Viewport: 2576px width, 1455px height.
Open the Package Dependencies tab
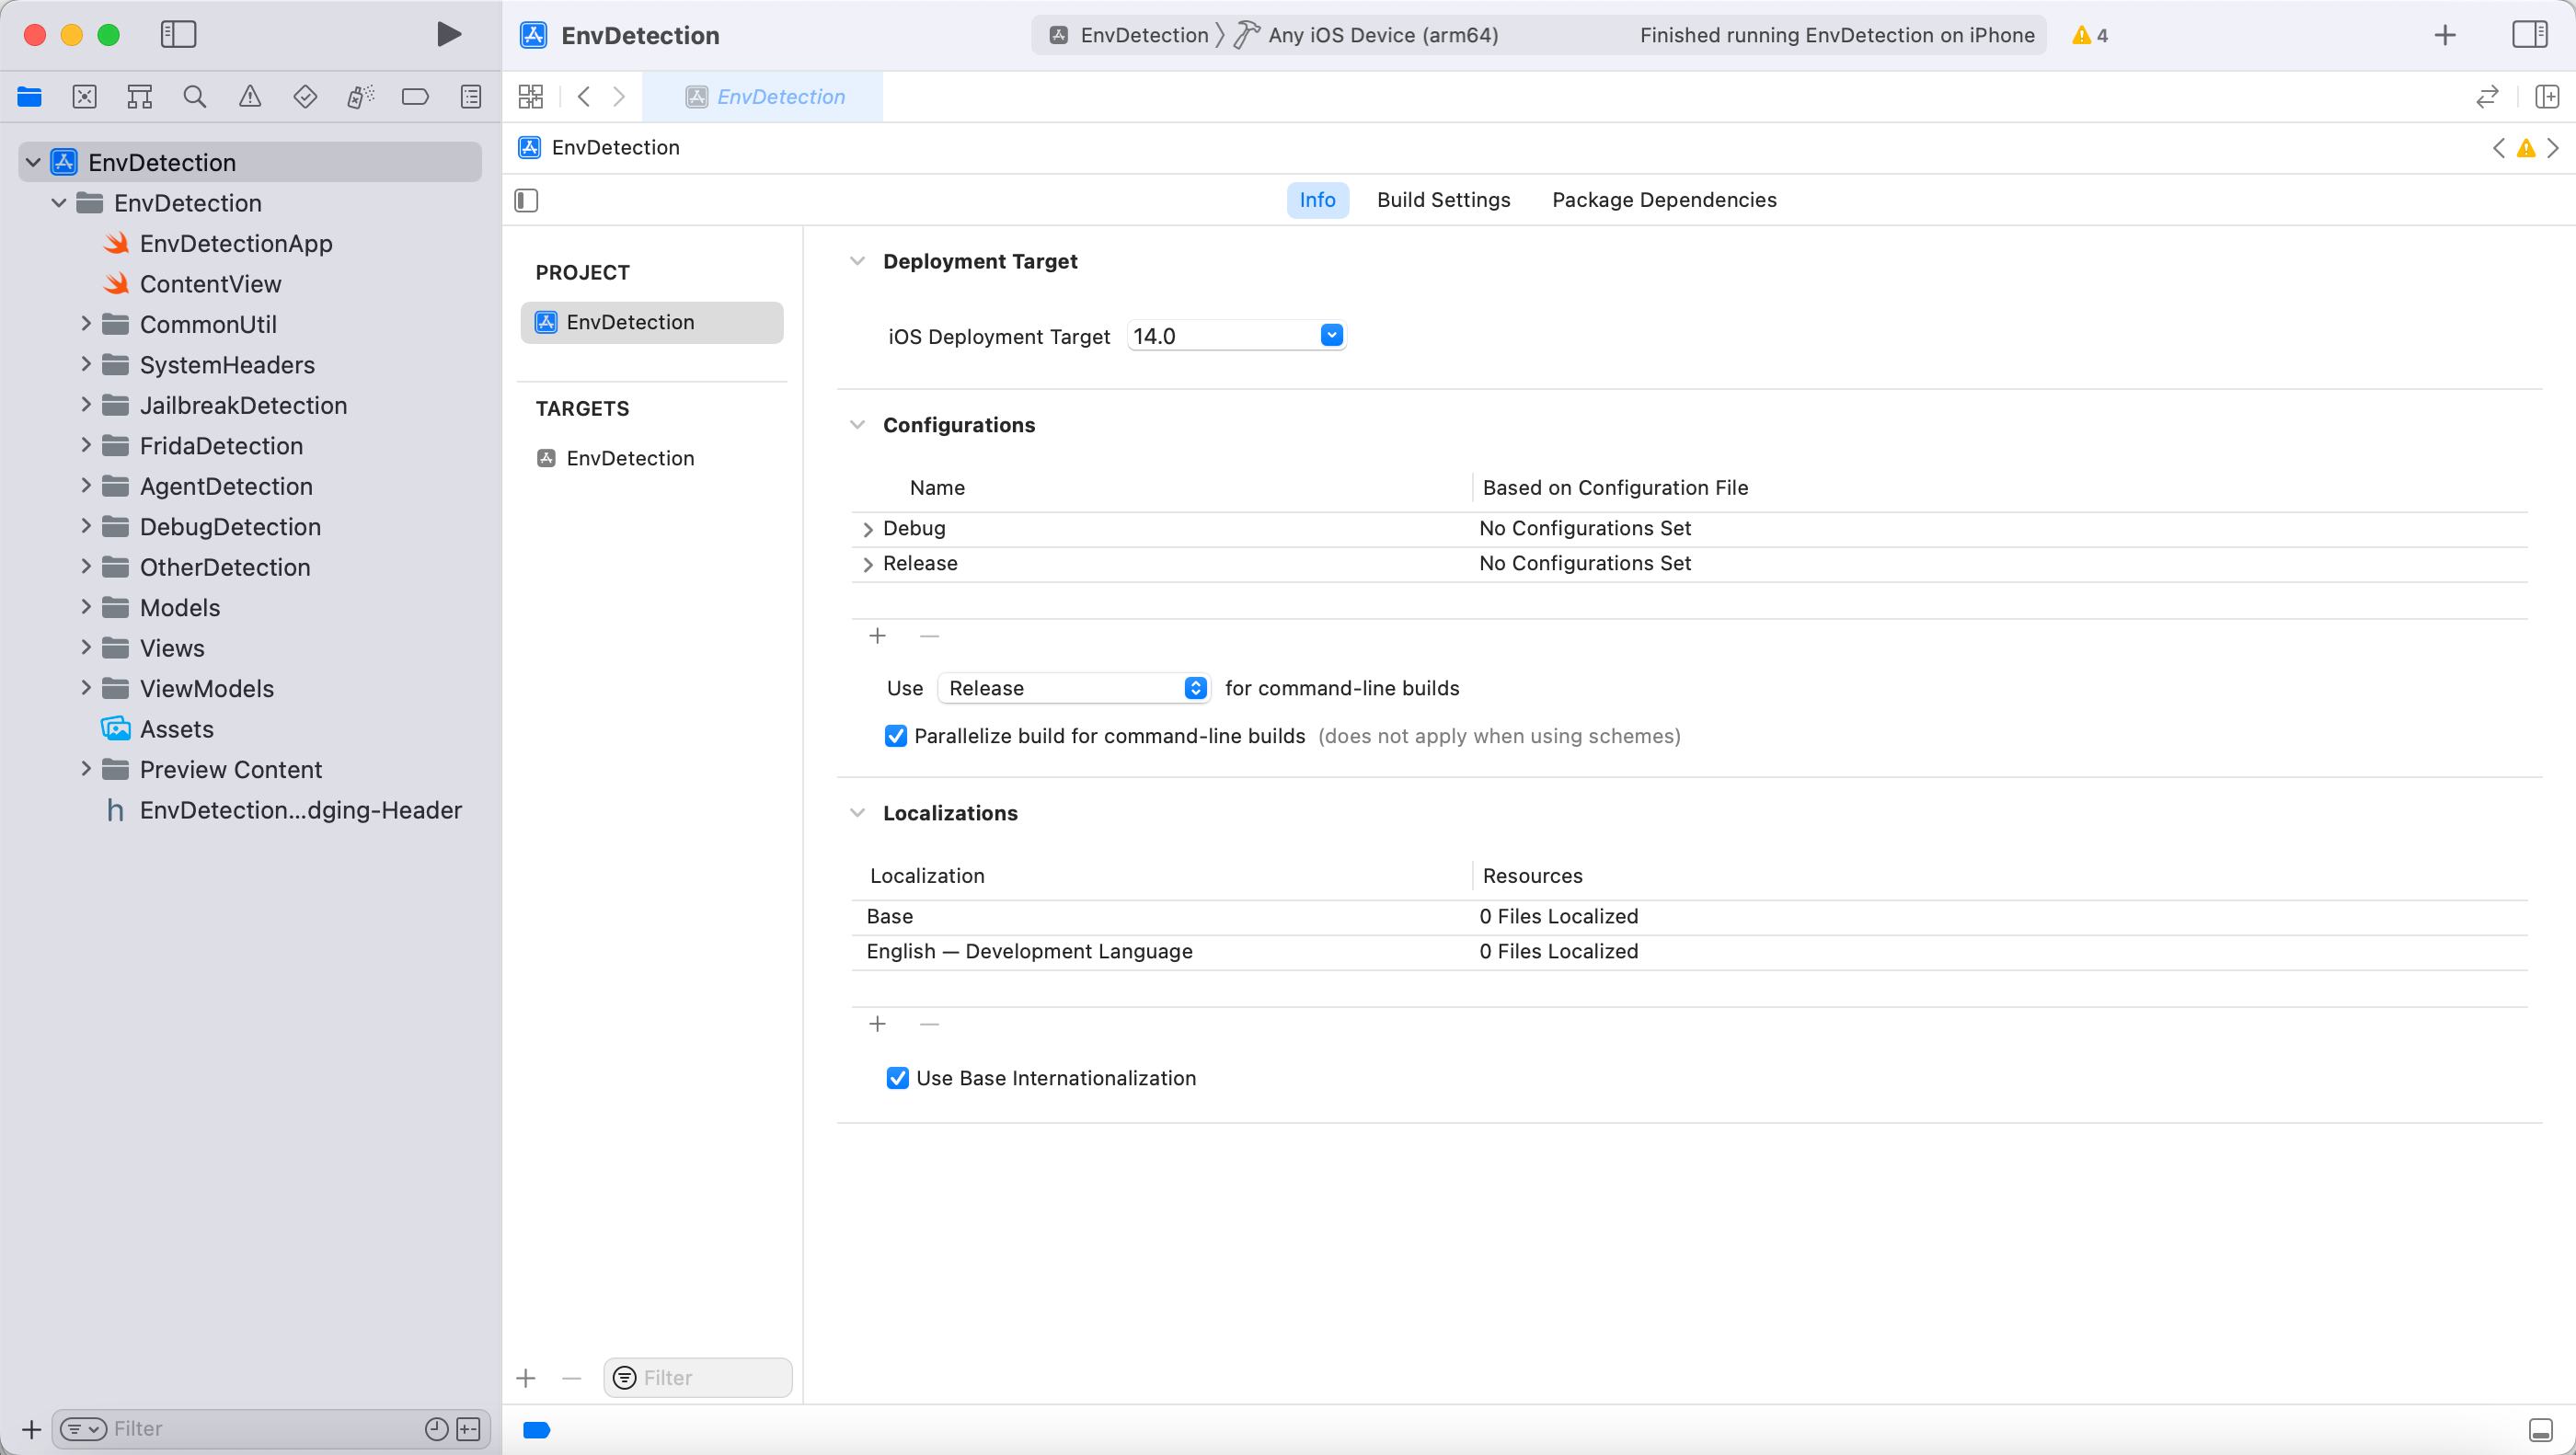[x=1664, y=200]
